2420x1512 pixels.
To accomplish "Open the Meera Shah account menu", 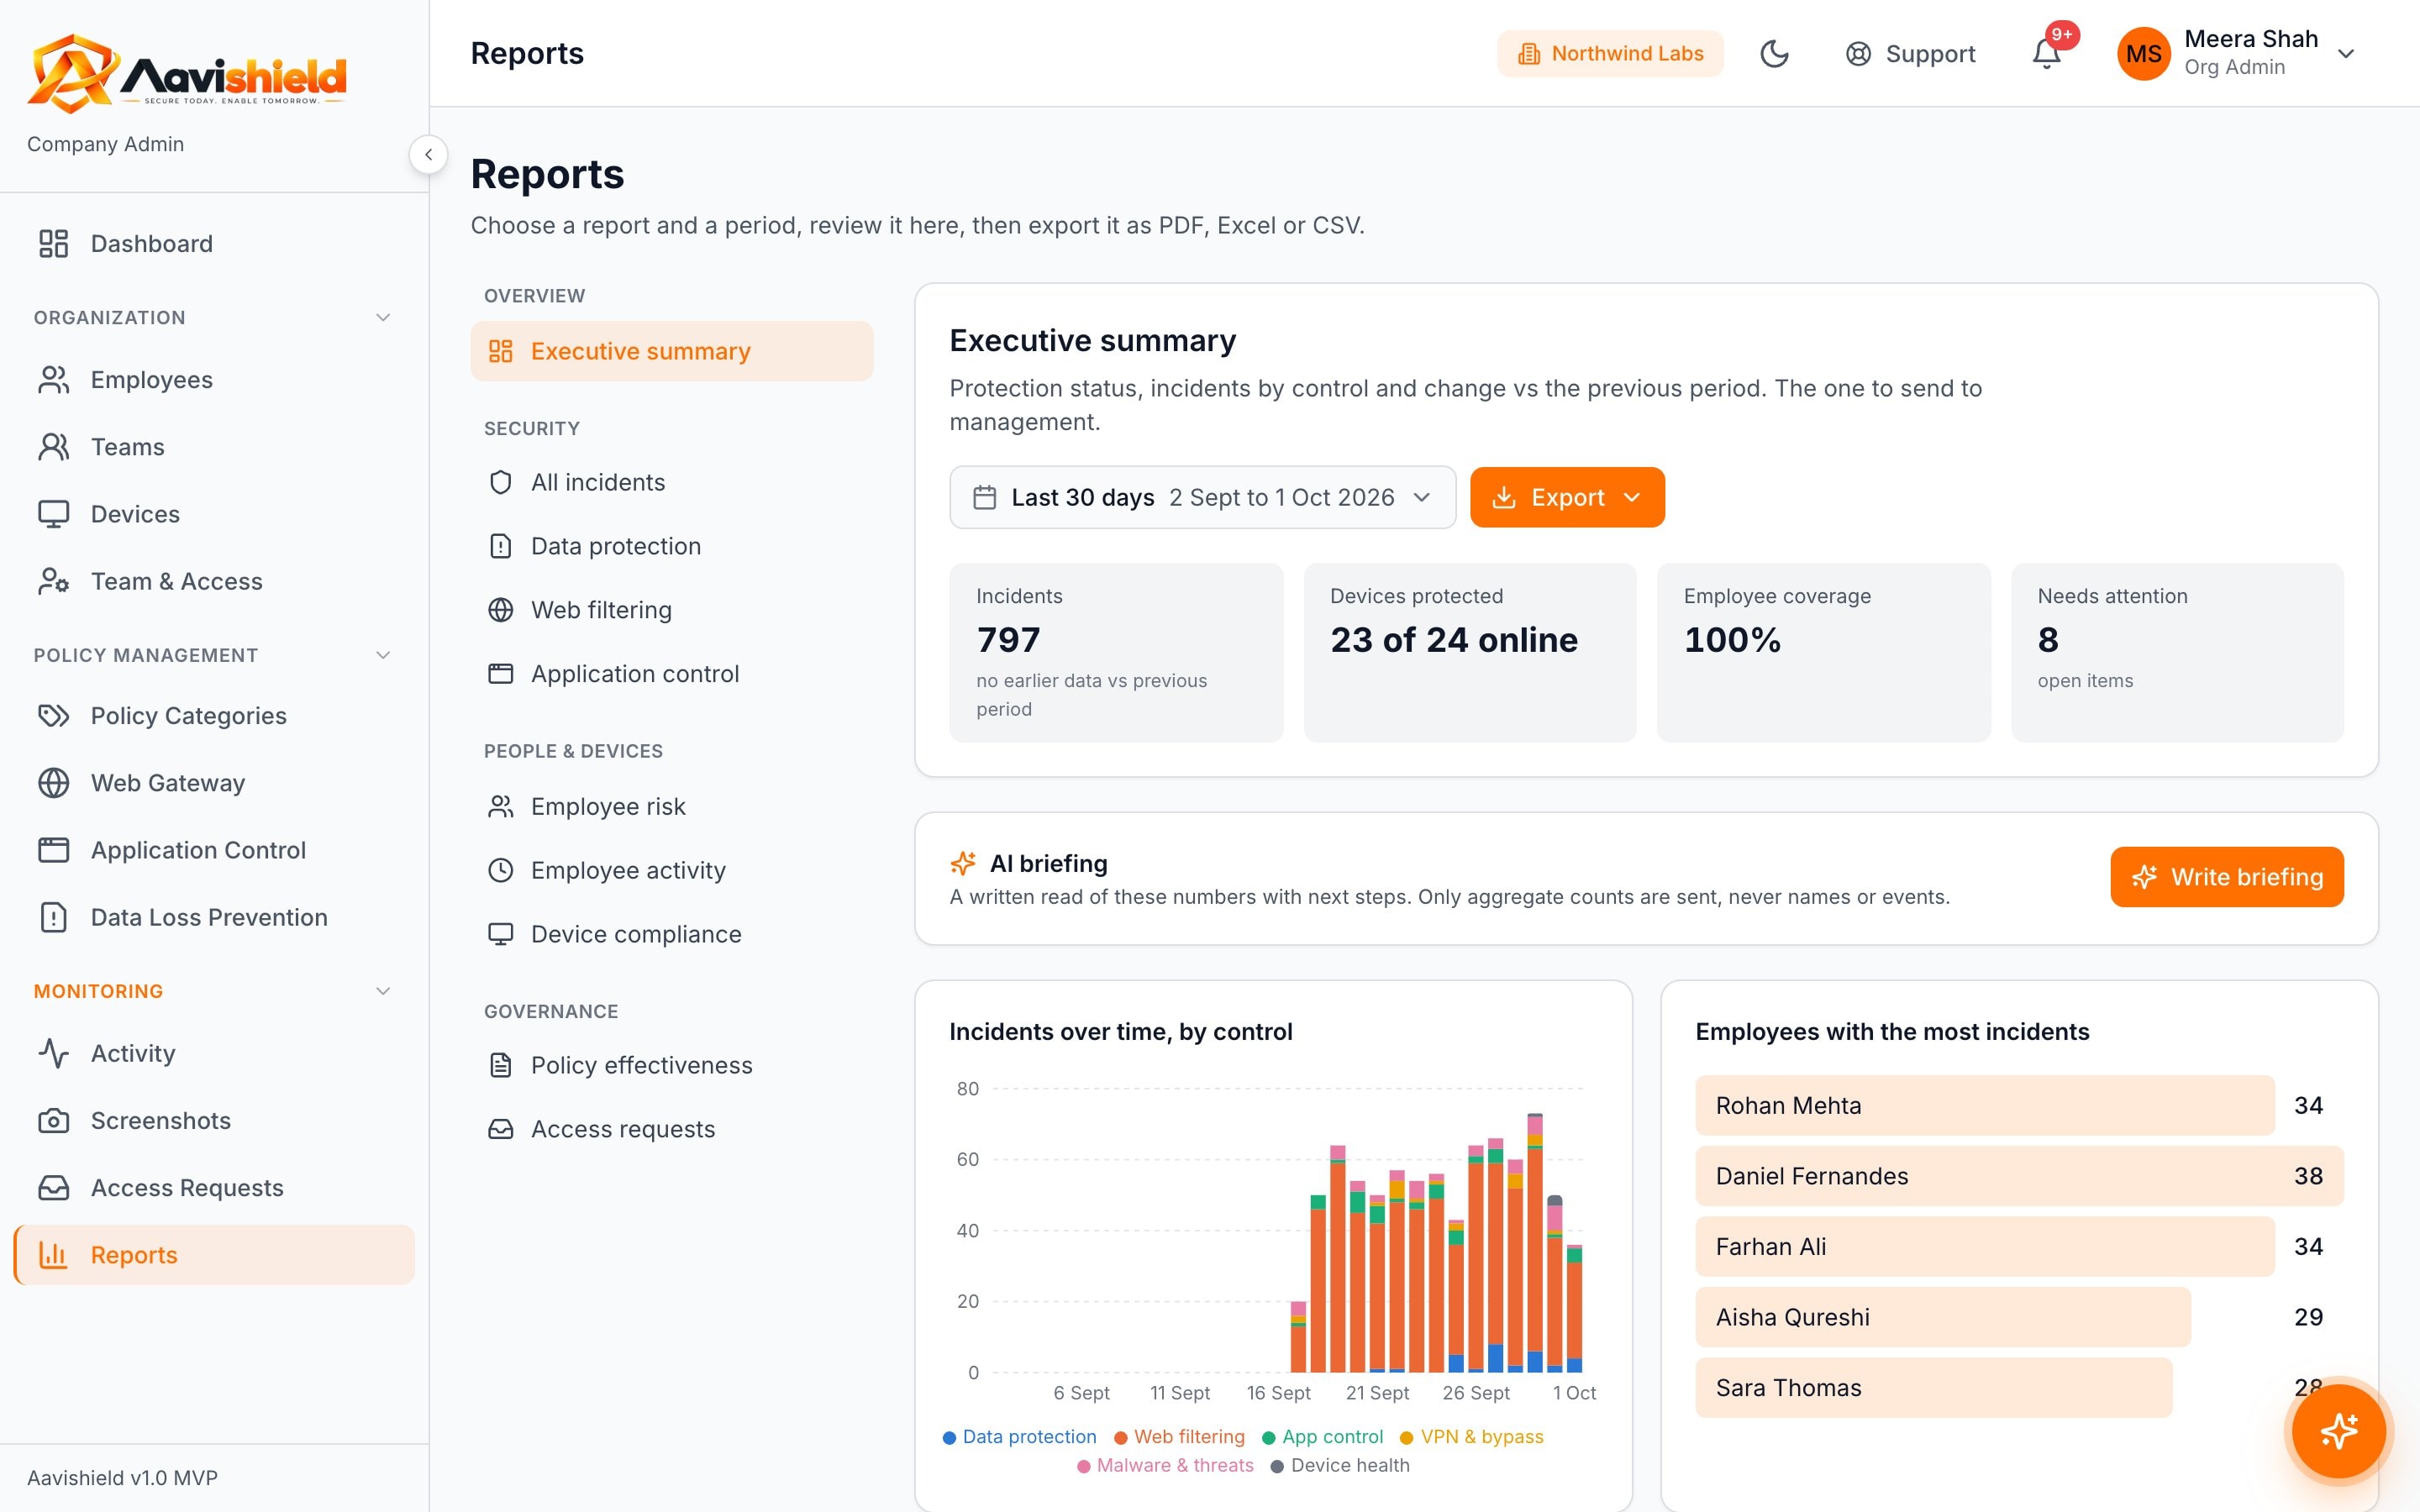I will [x=2238, y=53].
